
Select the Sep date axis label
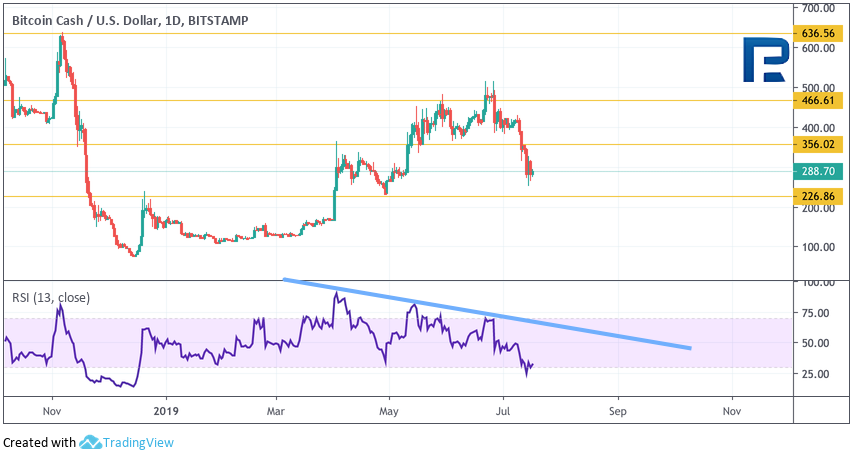[617, 410]
